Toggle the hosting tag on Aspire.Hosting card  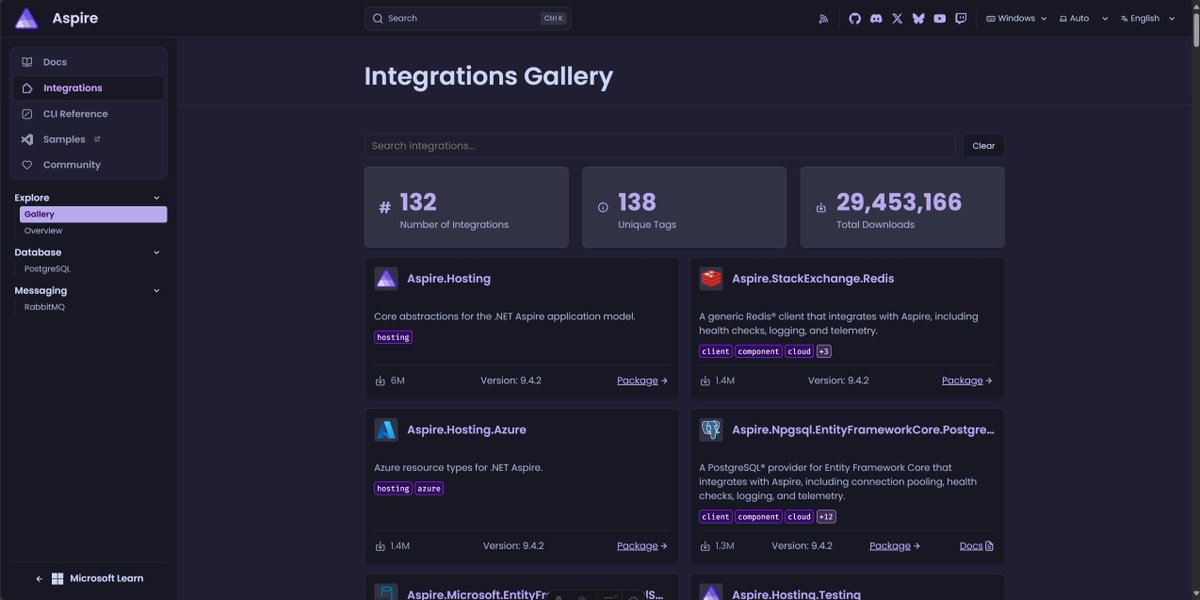tap(392, 336)
